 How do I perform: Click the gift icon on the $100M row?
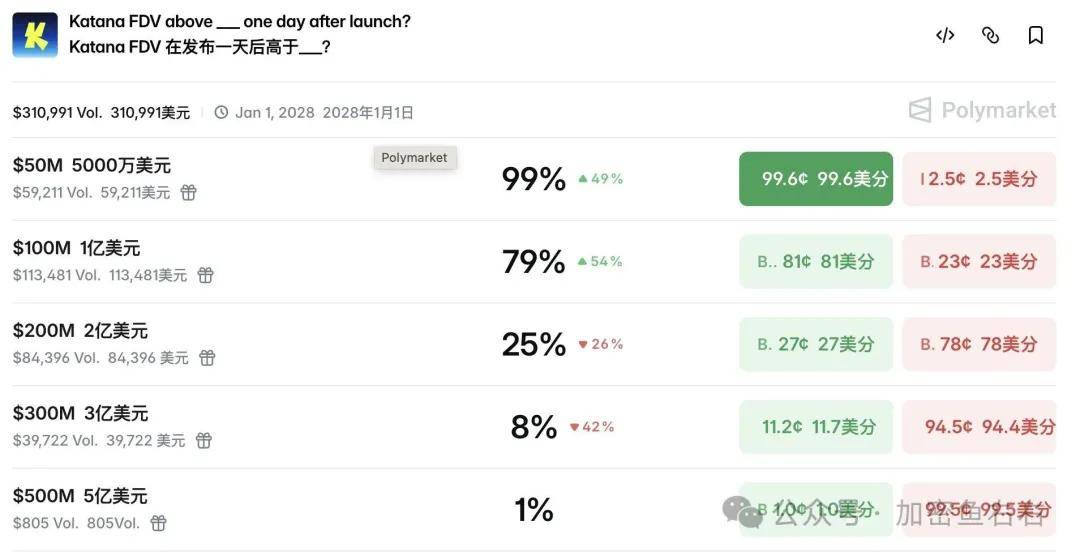pyautogui.click(x=205, y=275)
